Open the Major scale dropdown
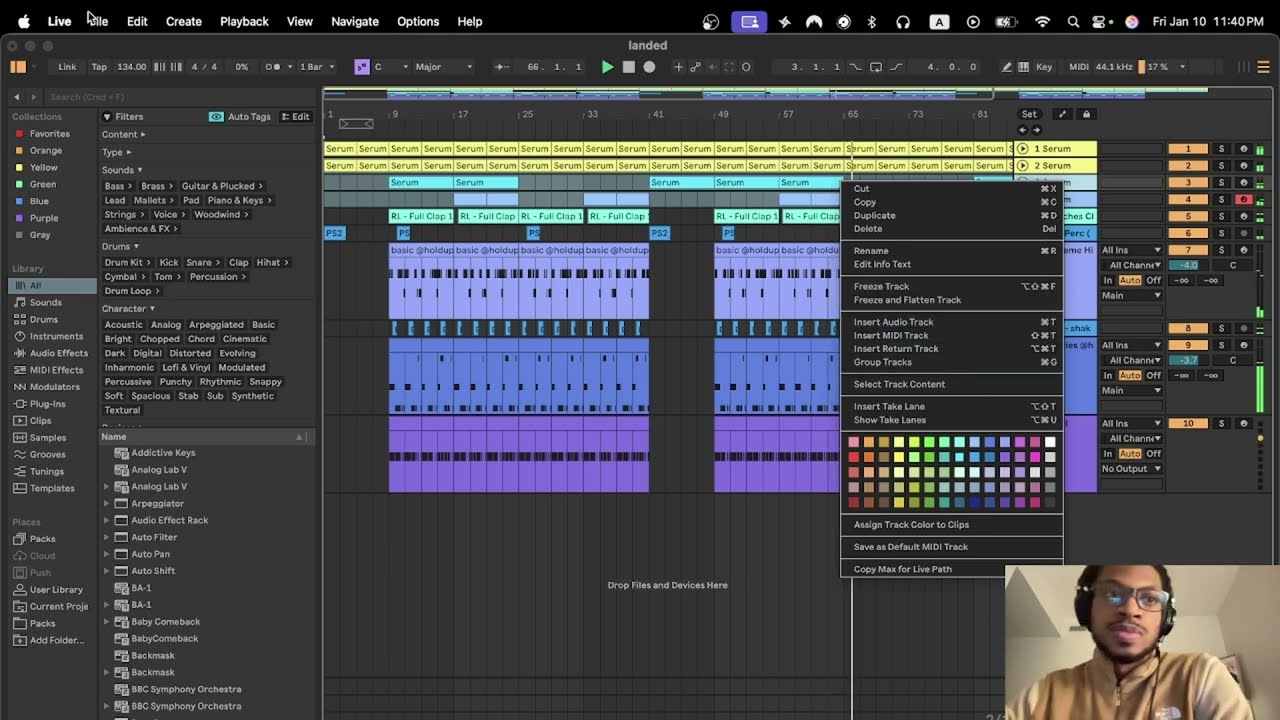1280x720 pixels. click(x=444, y=67)
